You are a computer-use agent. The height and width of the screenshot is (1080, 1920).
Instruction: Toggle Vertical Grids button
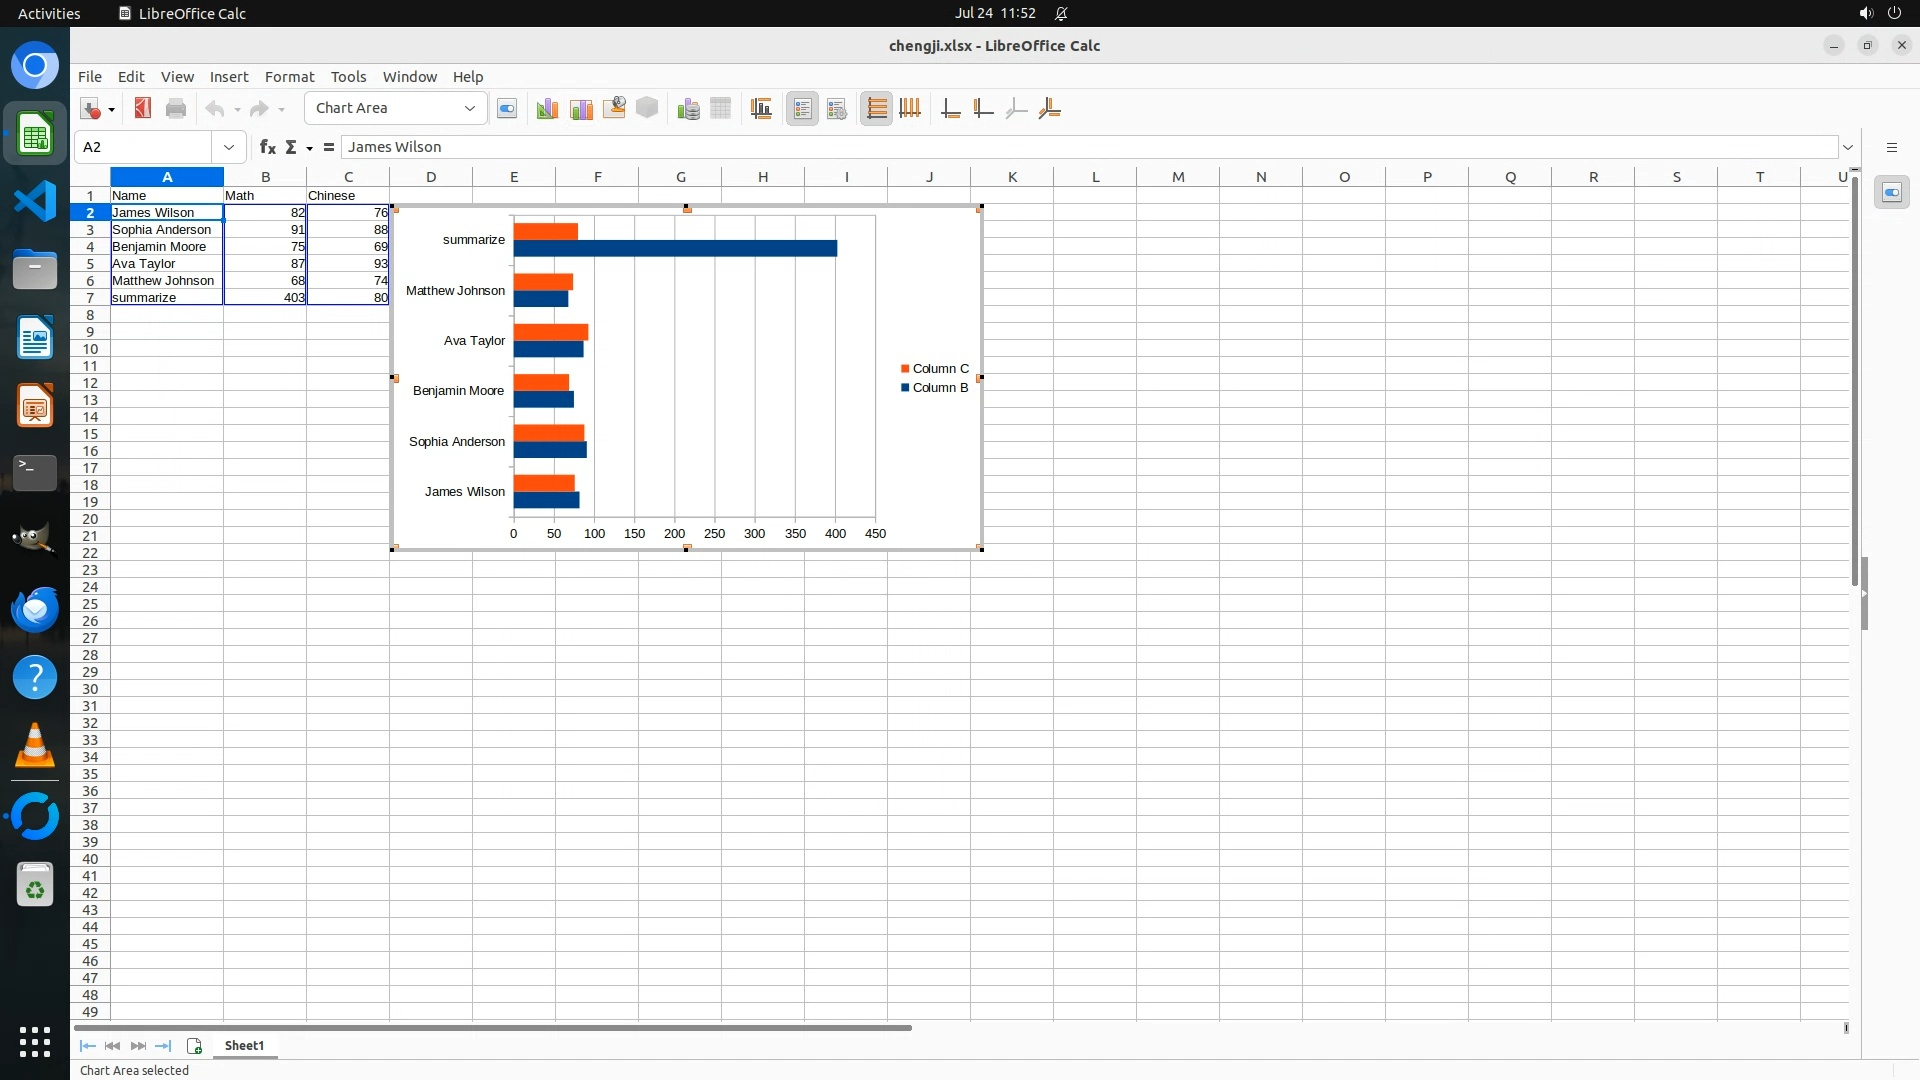tap(910, 109)
